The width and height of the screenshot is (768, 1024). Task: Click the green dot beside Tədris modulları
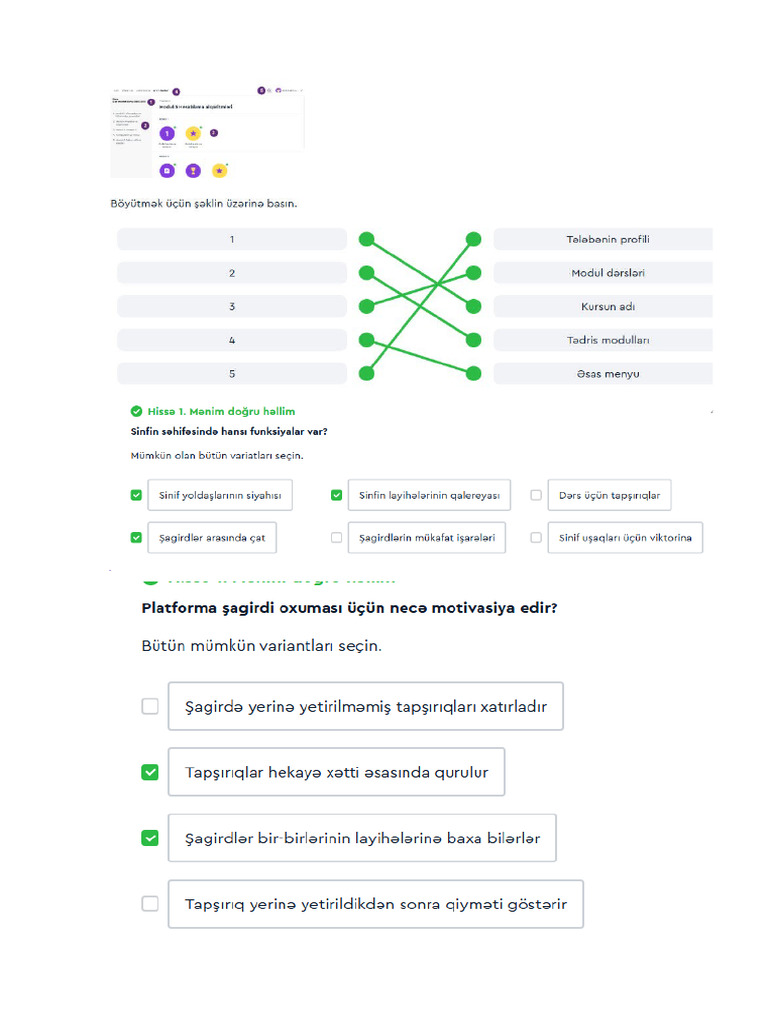click(x=473, y=340)
